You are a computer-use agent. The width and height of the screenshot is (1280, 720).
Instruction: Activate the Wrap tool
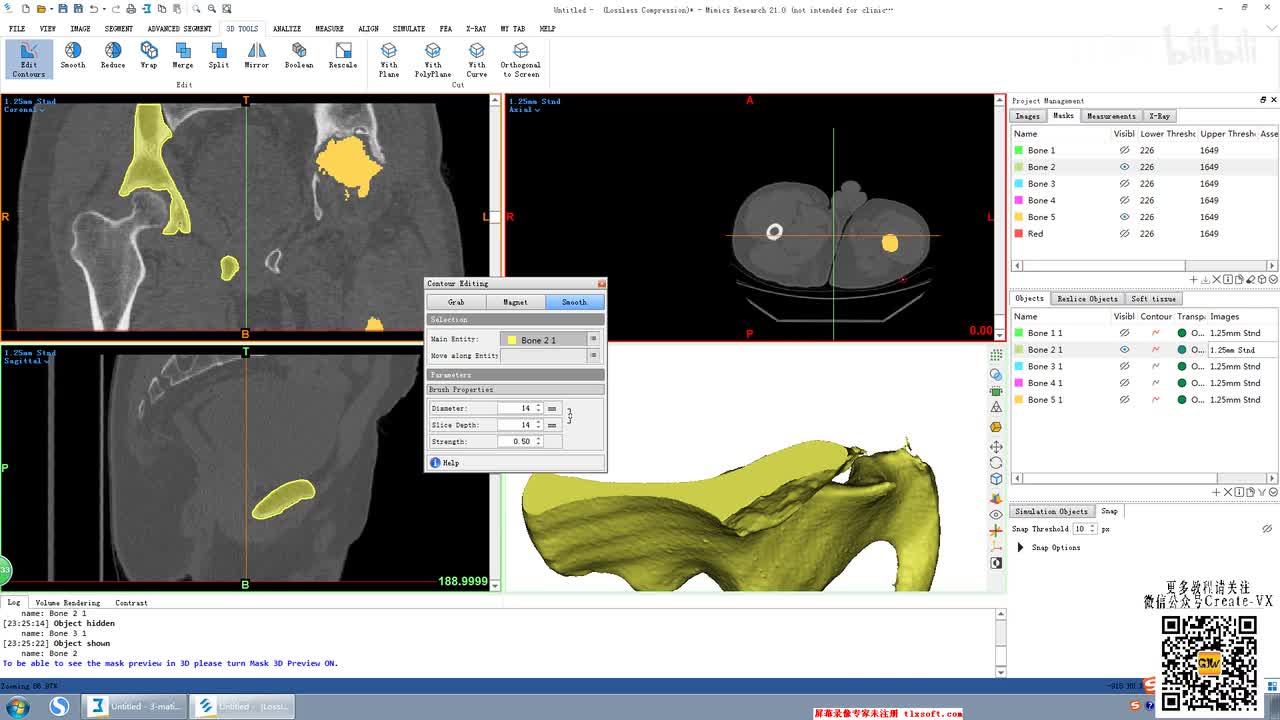[x=149, y=55]
